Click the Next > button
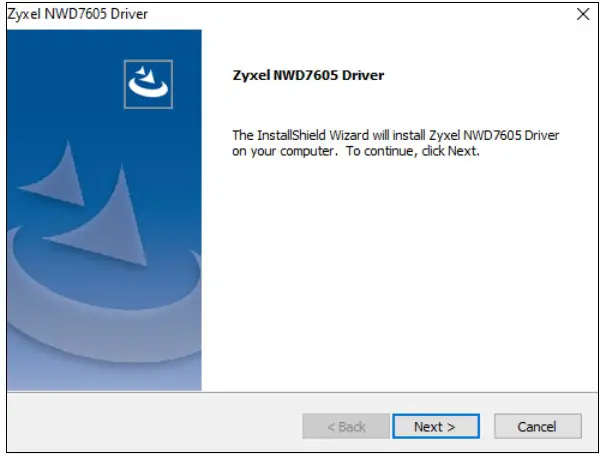The width and height of the screenshot is (604, 456). coord(436,426)
